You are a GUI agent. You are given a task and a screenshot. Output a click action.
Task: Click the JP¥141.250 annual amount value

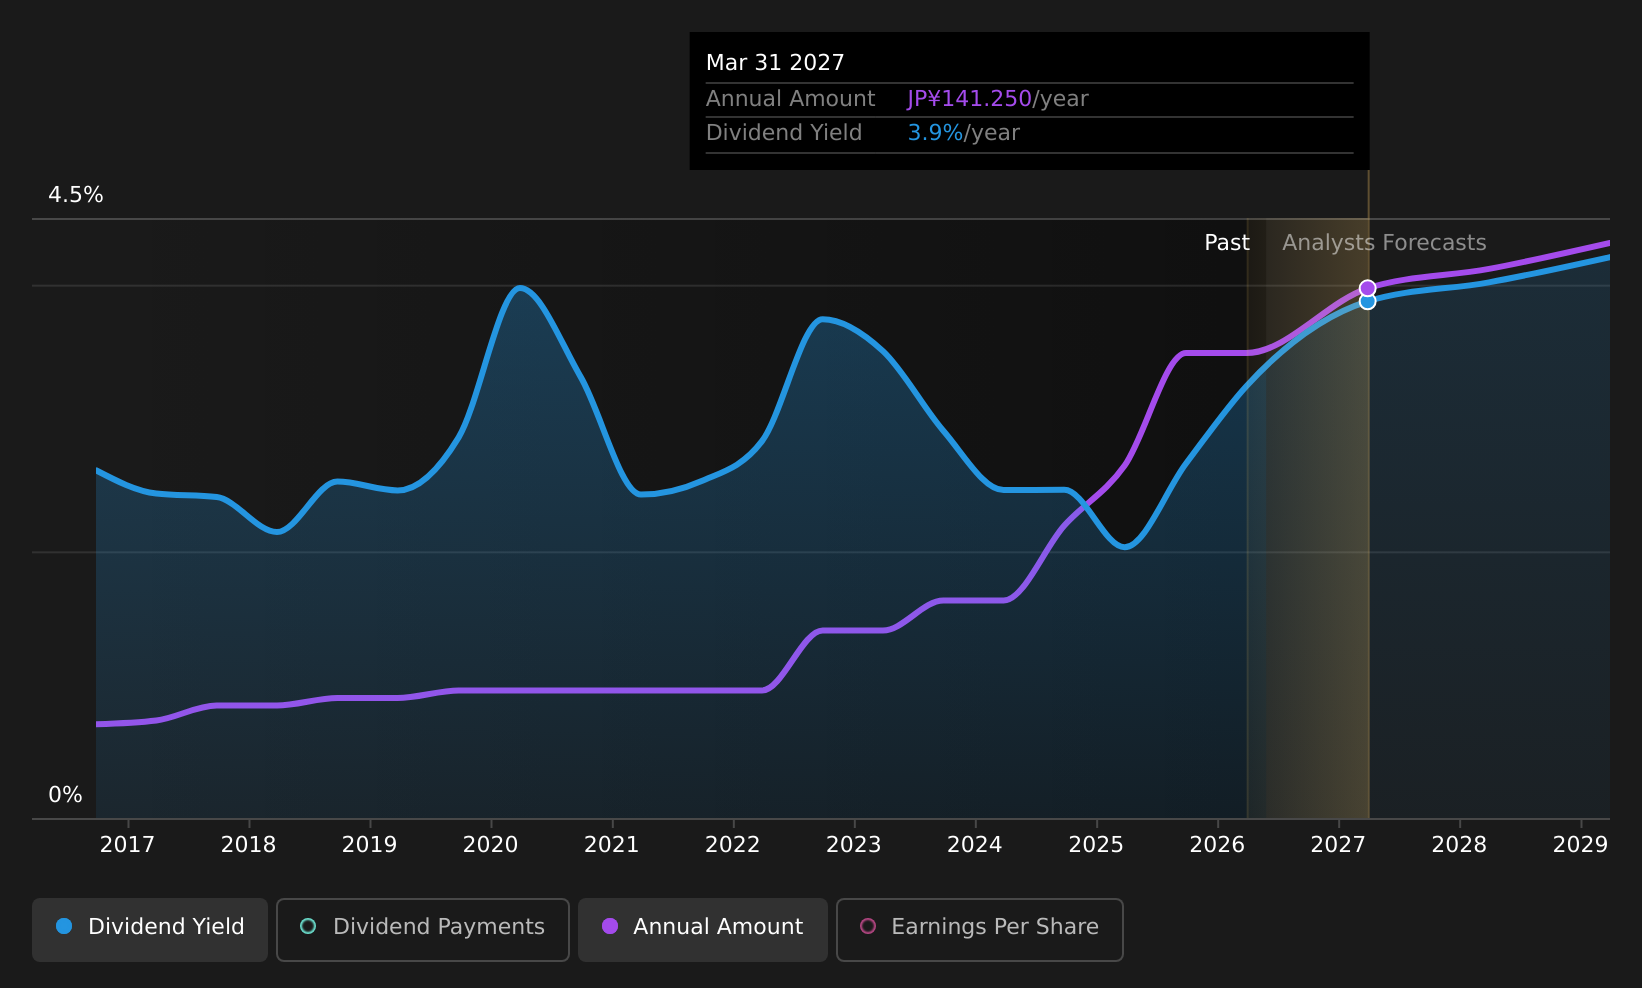(x=969, y=99)
